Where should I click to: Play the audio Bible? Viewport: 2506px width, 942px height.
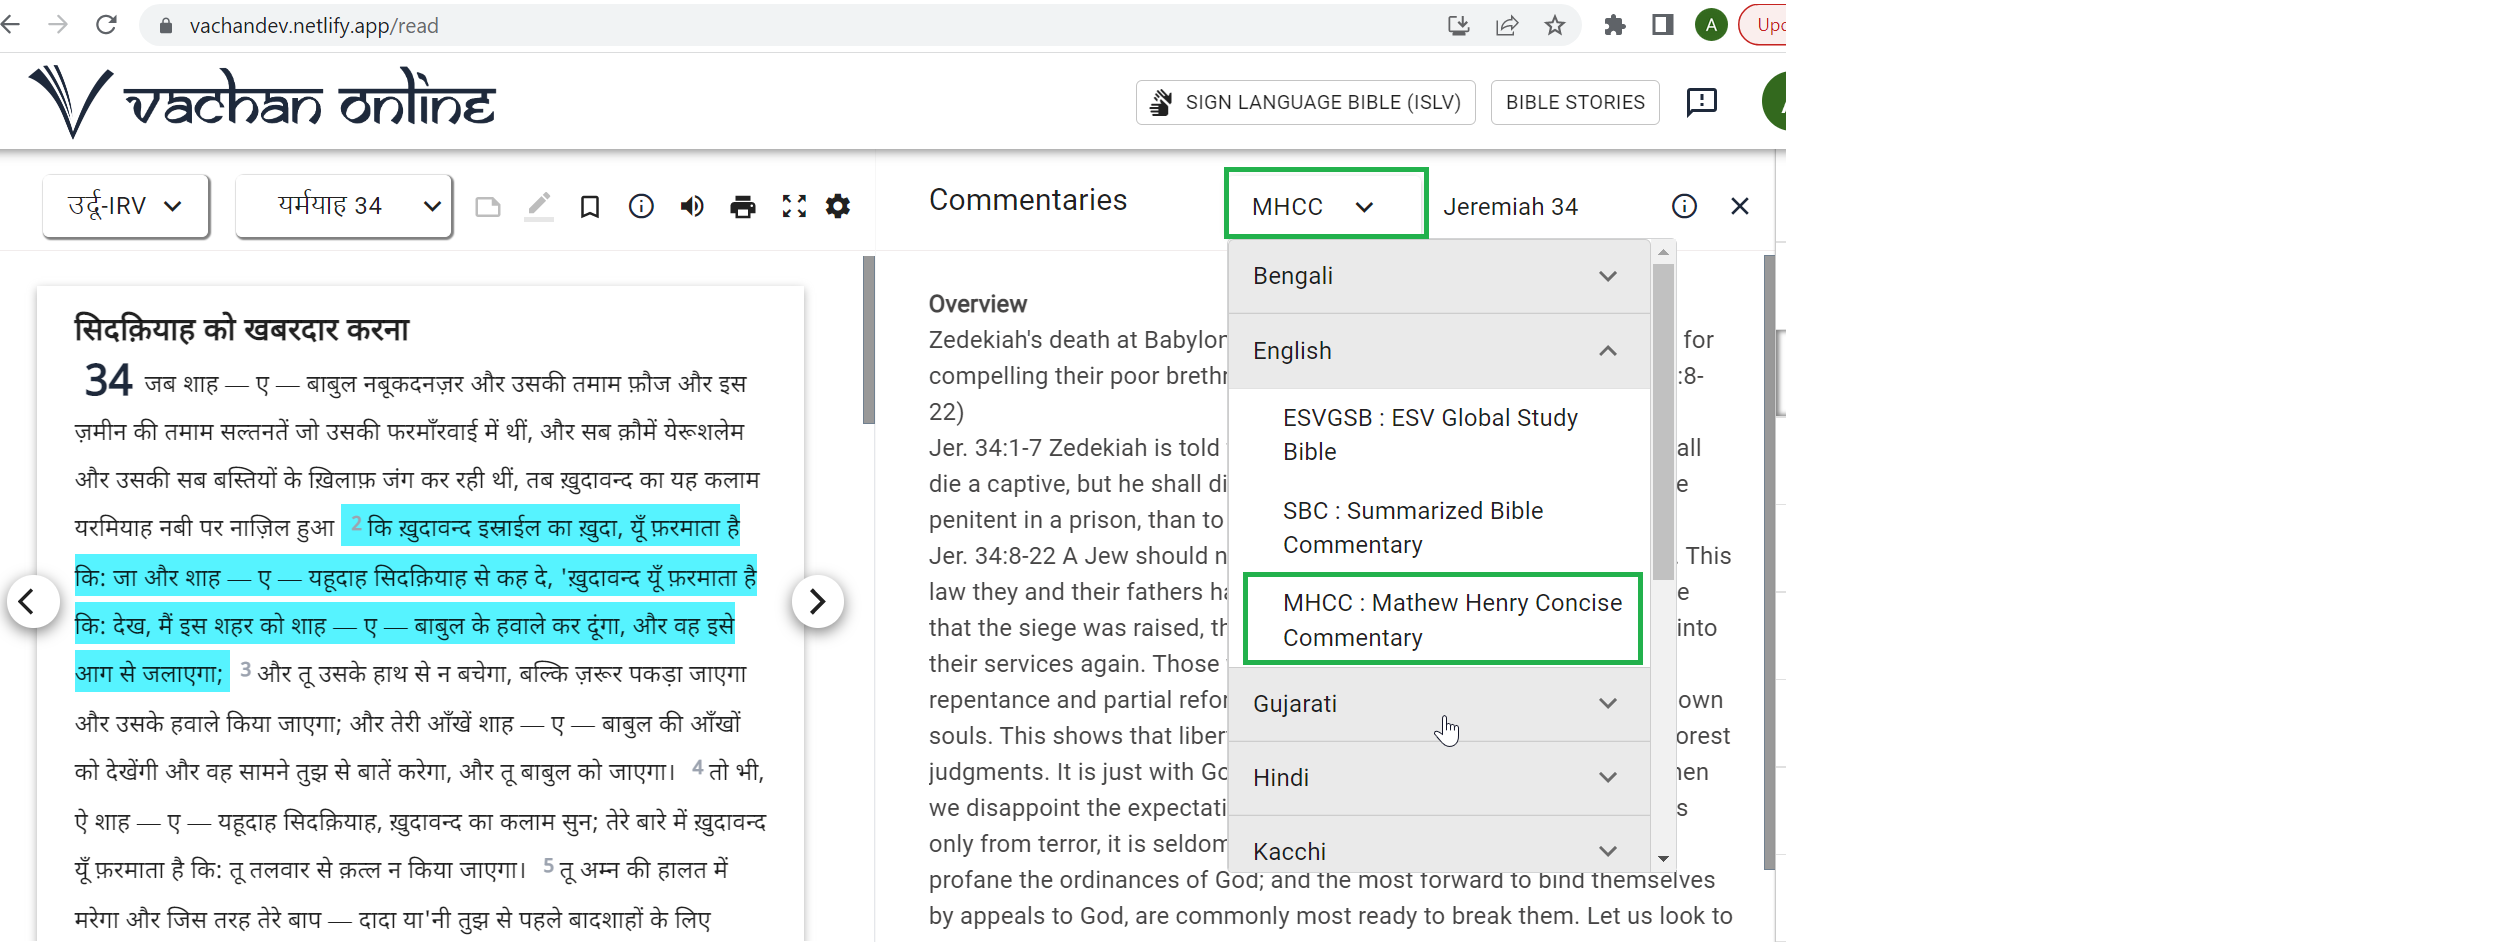pos(691,206)
